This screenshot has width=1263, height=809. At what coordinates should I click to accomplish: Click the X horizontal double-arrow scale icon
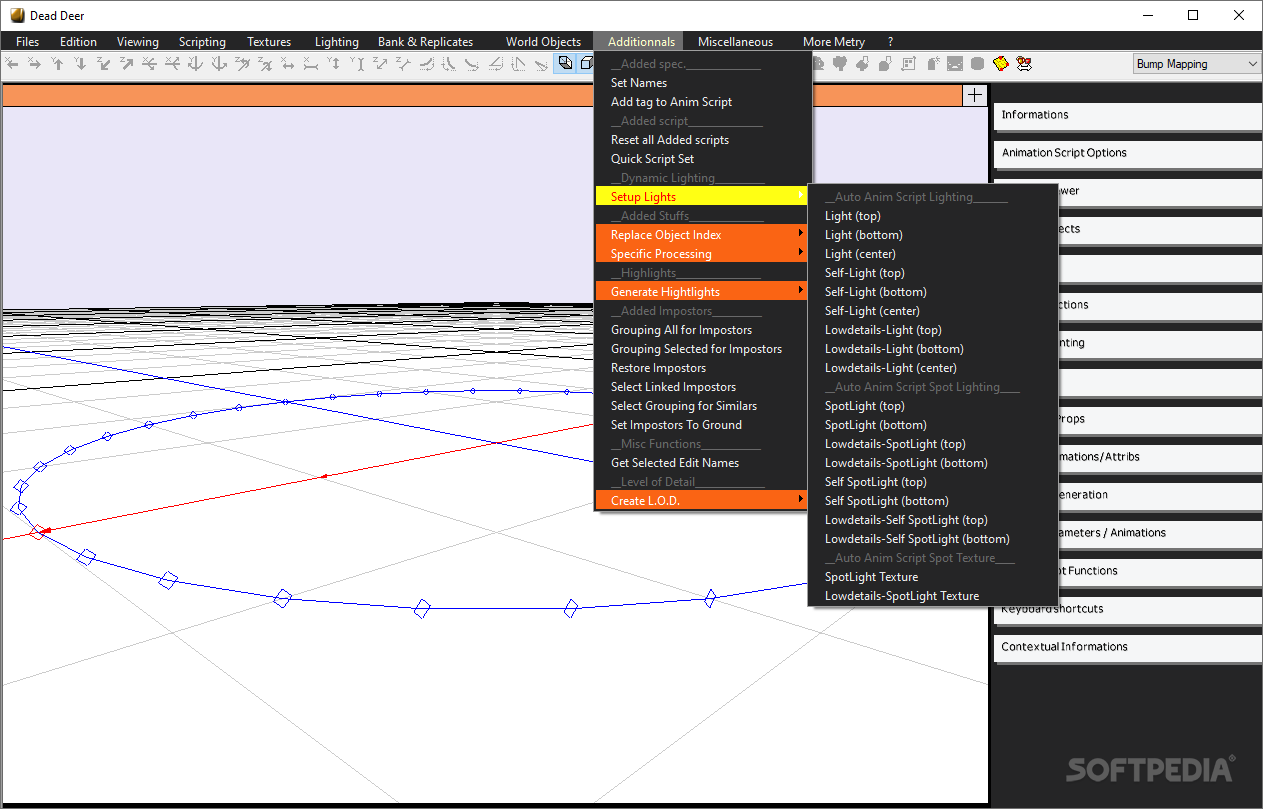point(287,63)
